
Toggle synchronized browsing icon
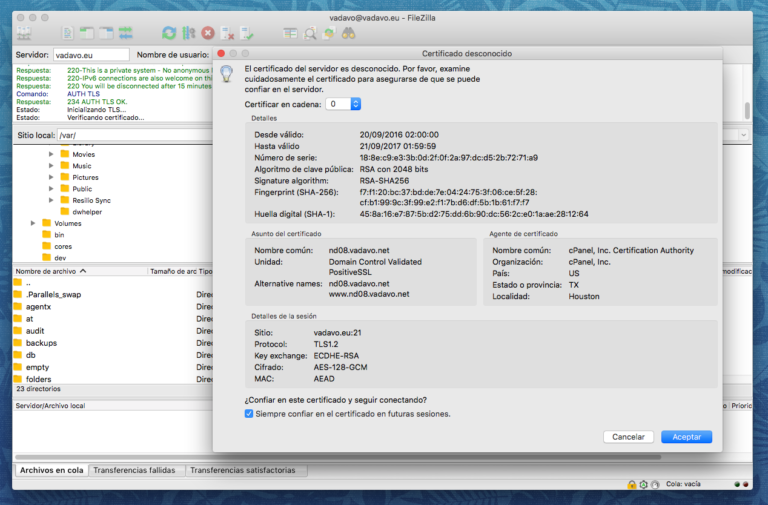329,33
